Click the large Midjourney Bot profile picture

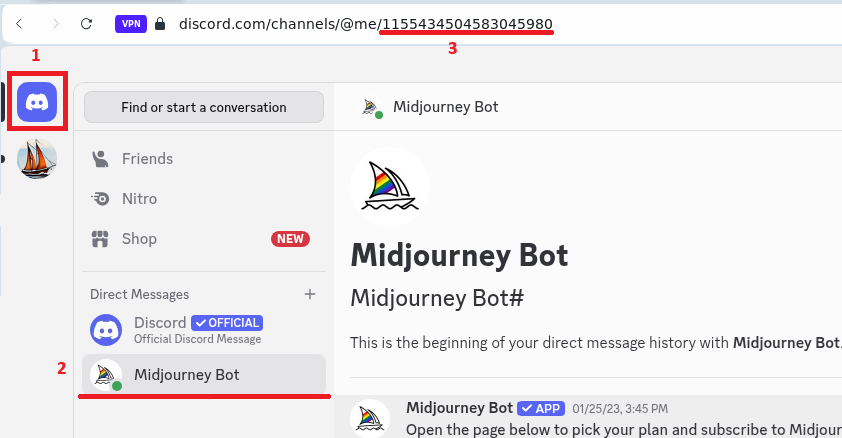389,187
